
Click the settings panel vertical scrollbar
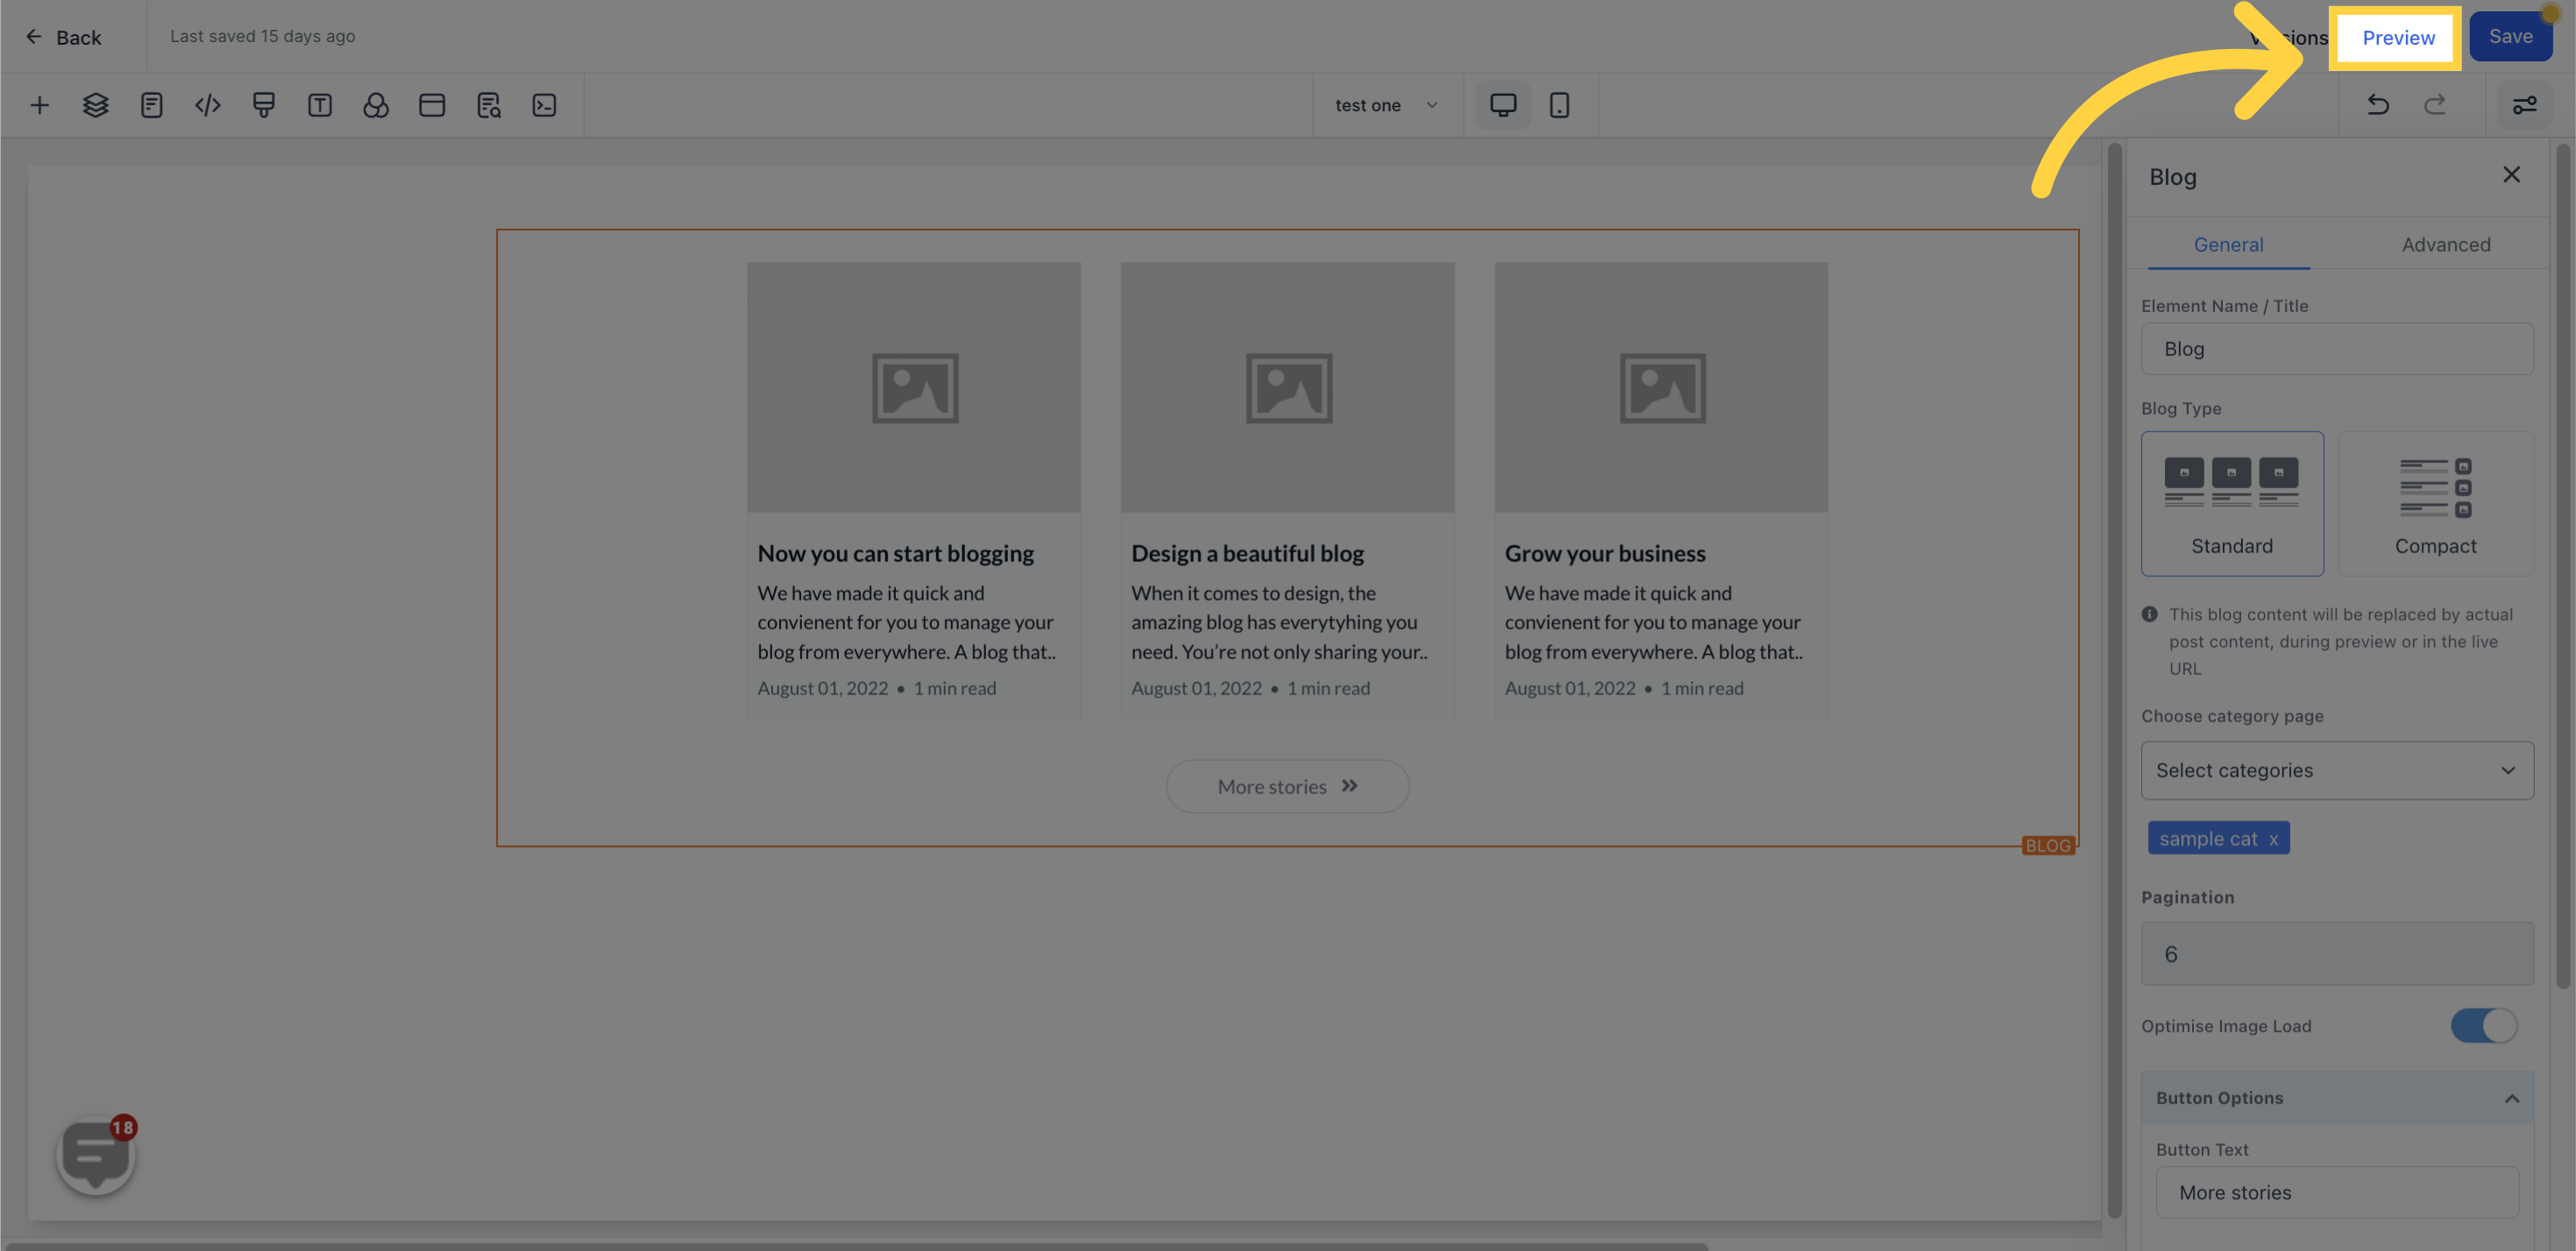(2561, 565)
